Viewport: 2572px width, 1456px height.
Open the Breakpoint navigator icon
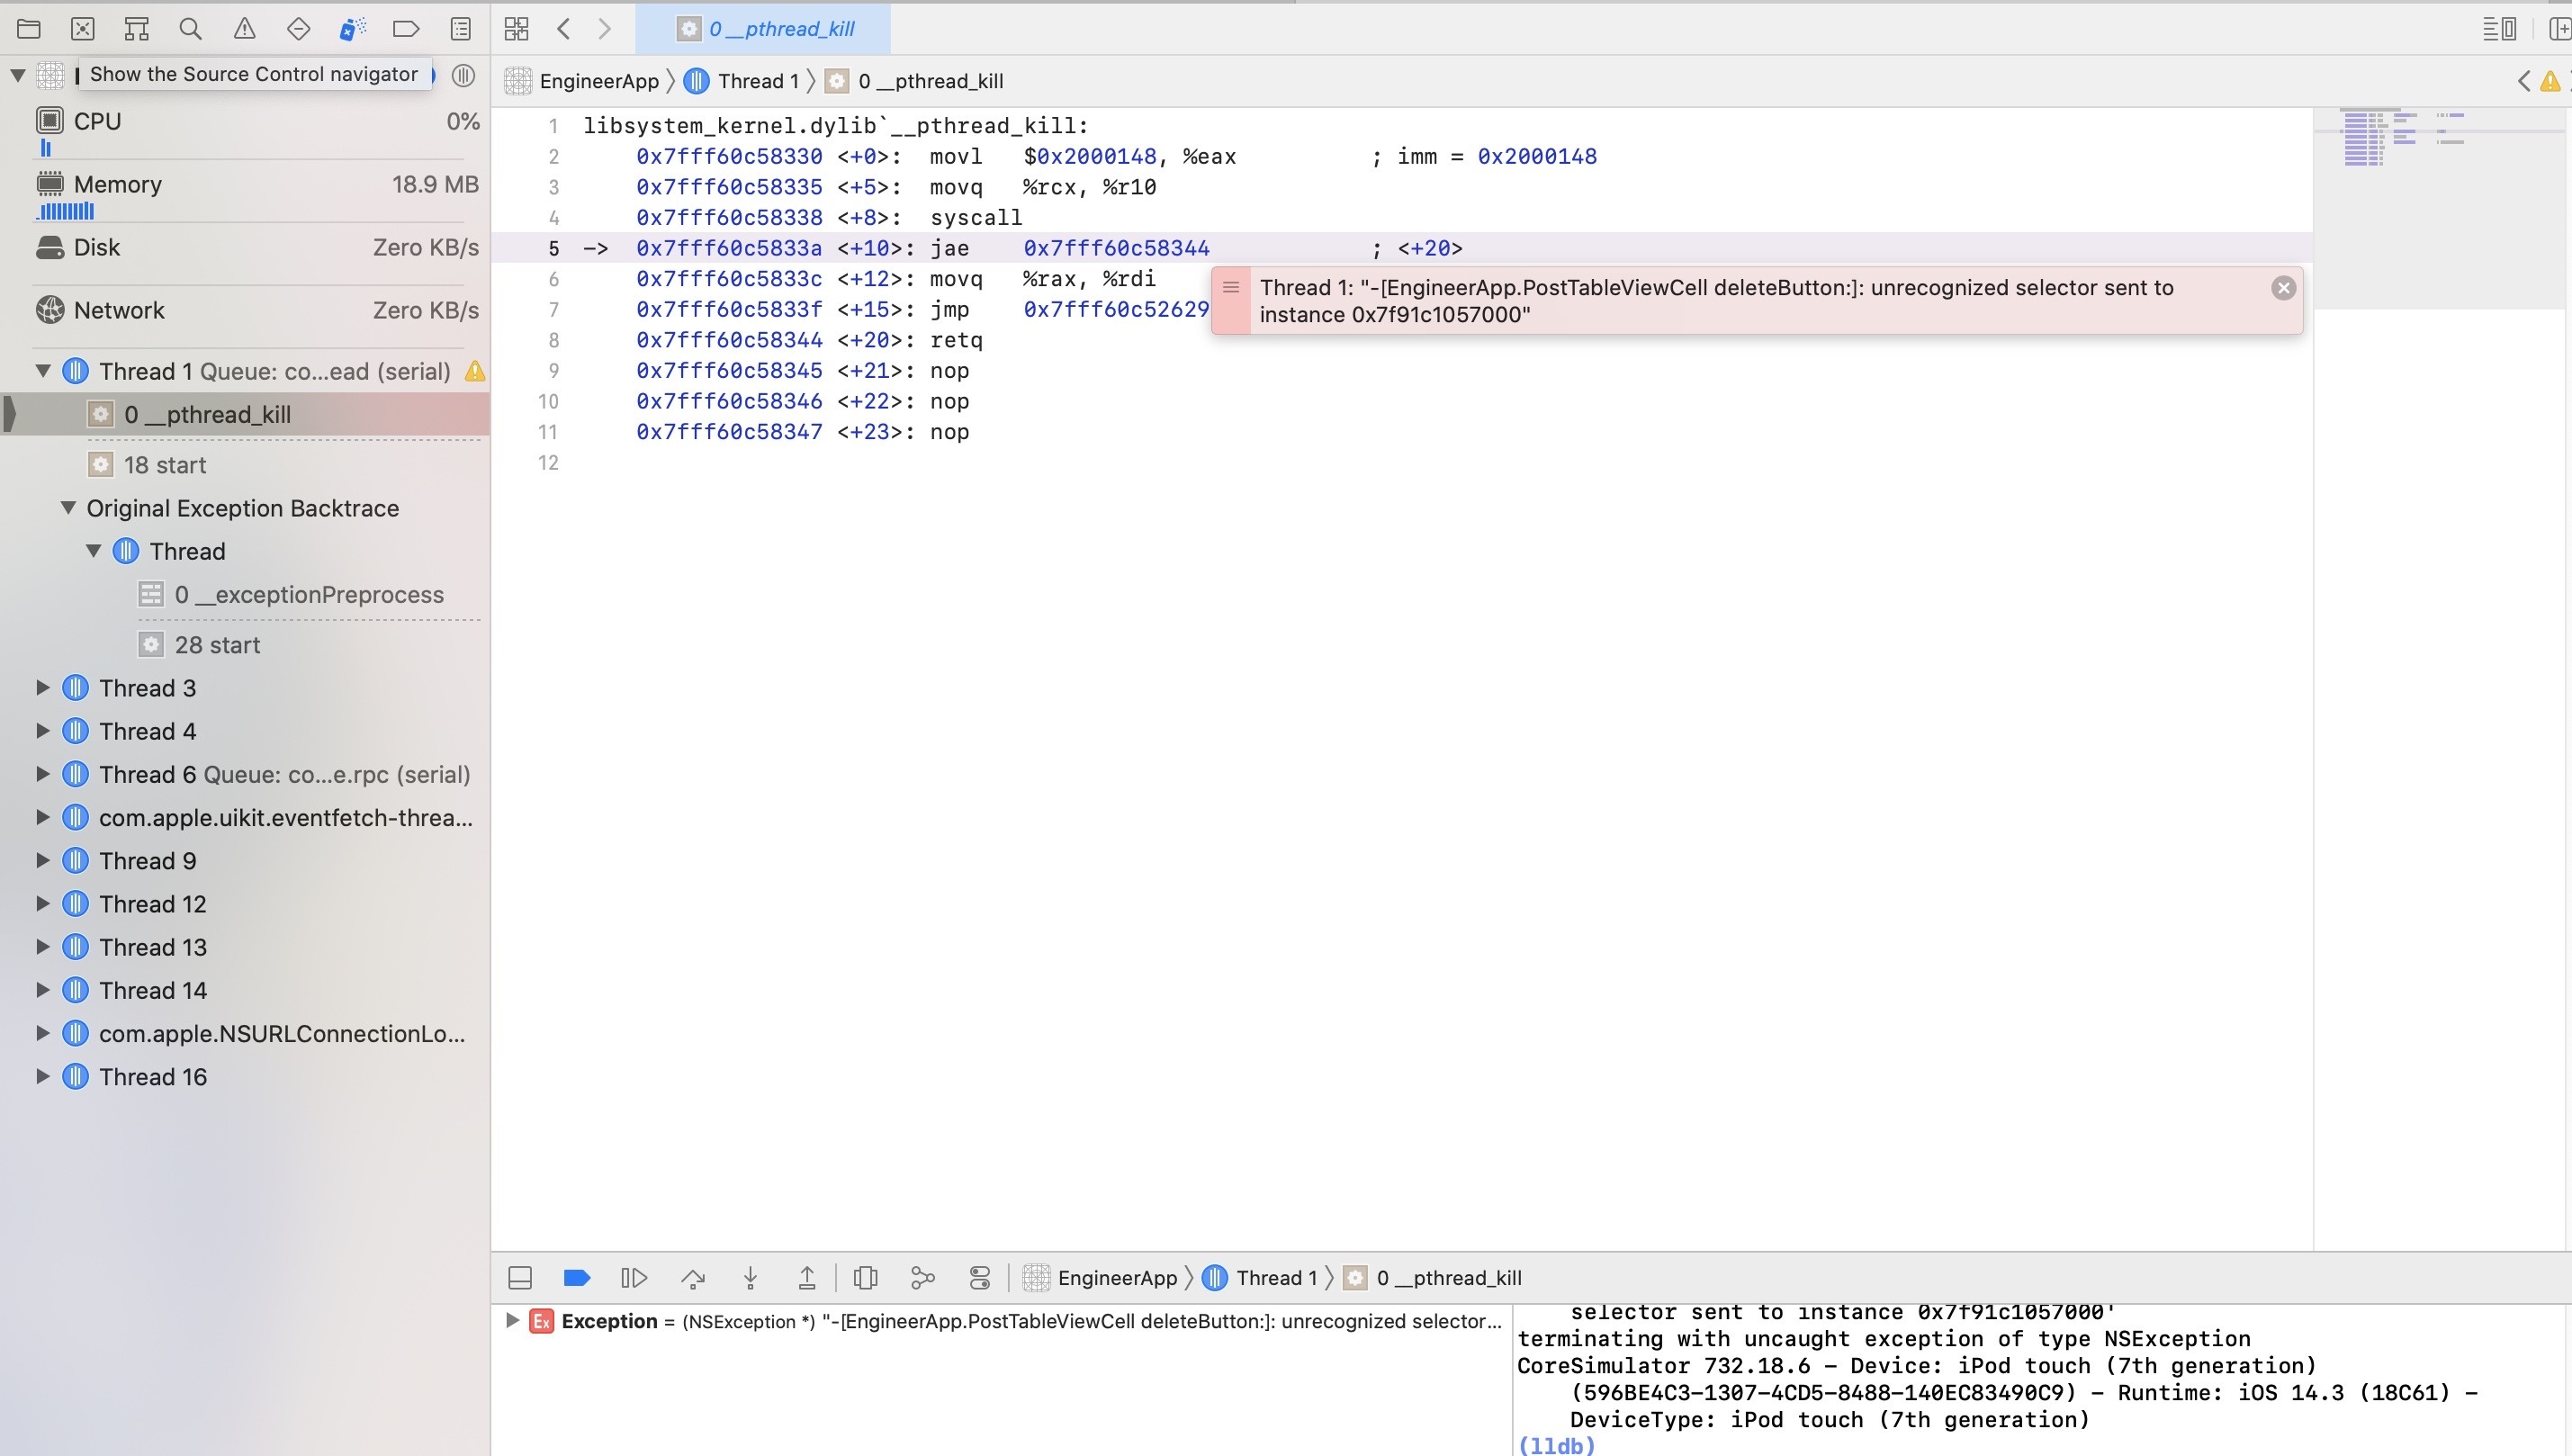pyautogui.click(x=406, y=29)
